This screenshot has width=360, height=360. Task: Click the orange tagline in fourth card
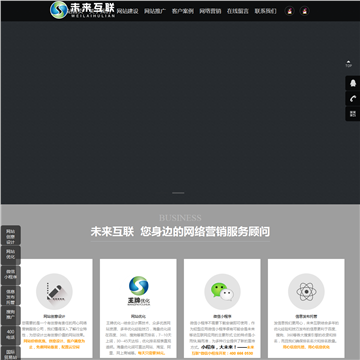(x=306, y=347)
